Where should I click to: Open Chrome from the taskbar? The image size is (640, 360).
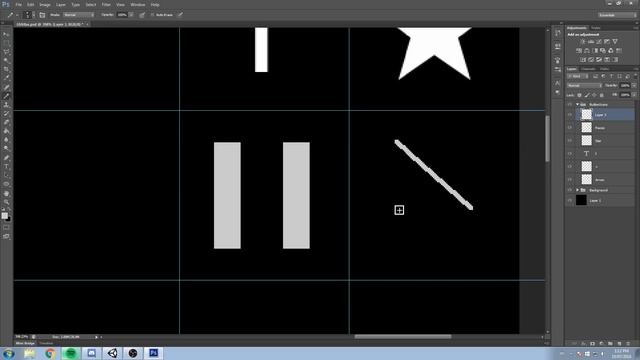[x=50, y=353]
